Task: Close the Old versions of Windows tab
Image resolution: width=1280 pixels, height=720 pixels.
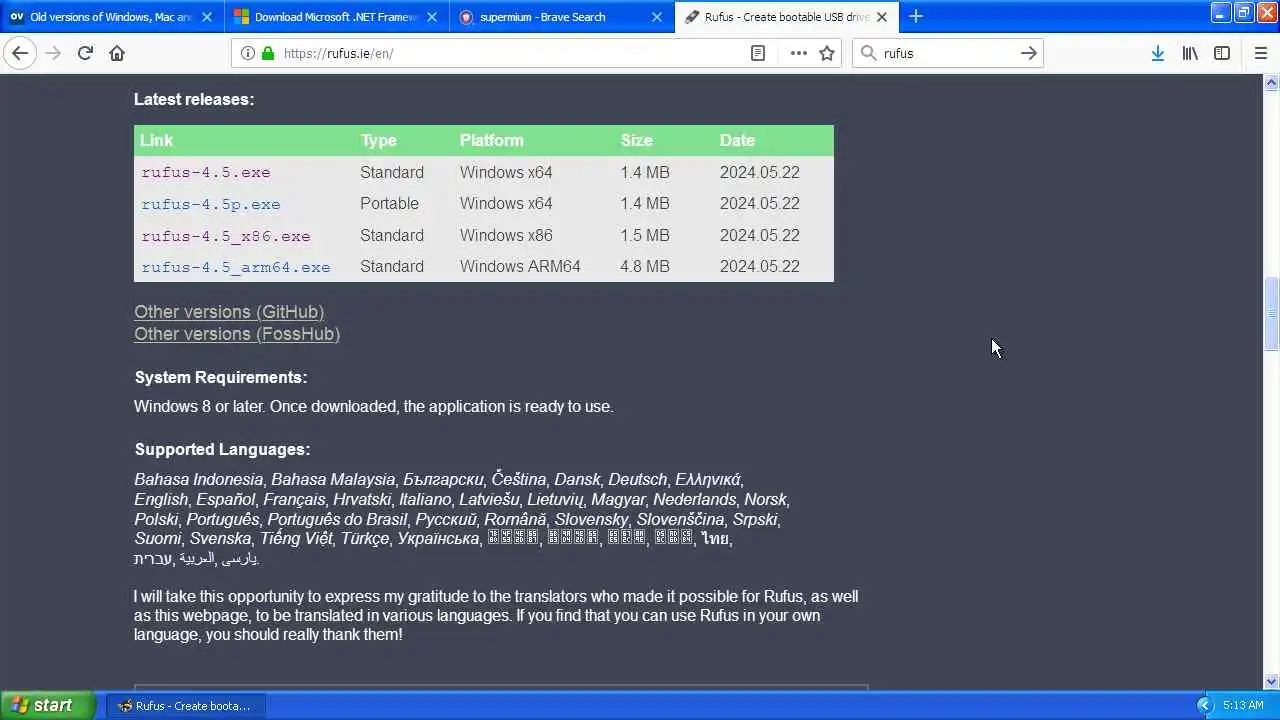Action: click(207, 17)
